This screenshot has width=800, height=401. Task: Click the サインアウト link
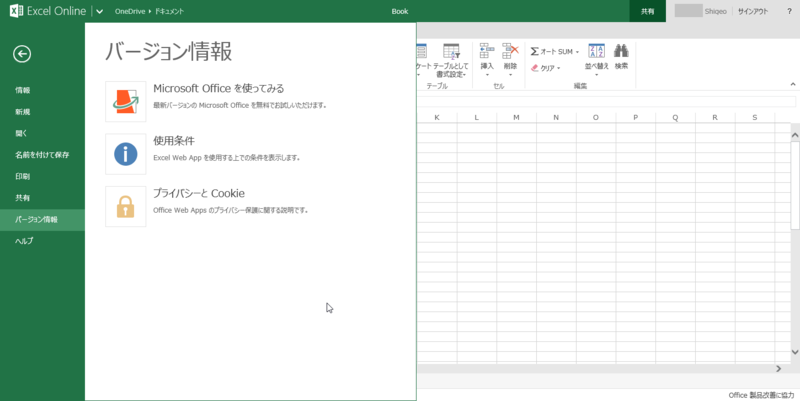click(753, 11)
